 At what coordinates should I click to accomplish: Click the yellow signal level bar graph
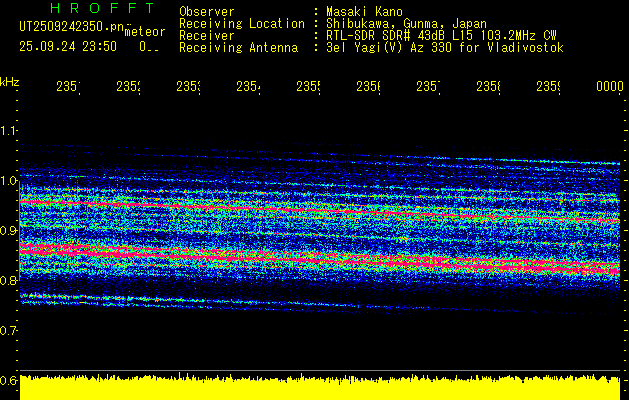point(320,387)
